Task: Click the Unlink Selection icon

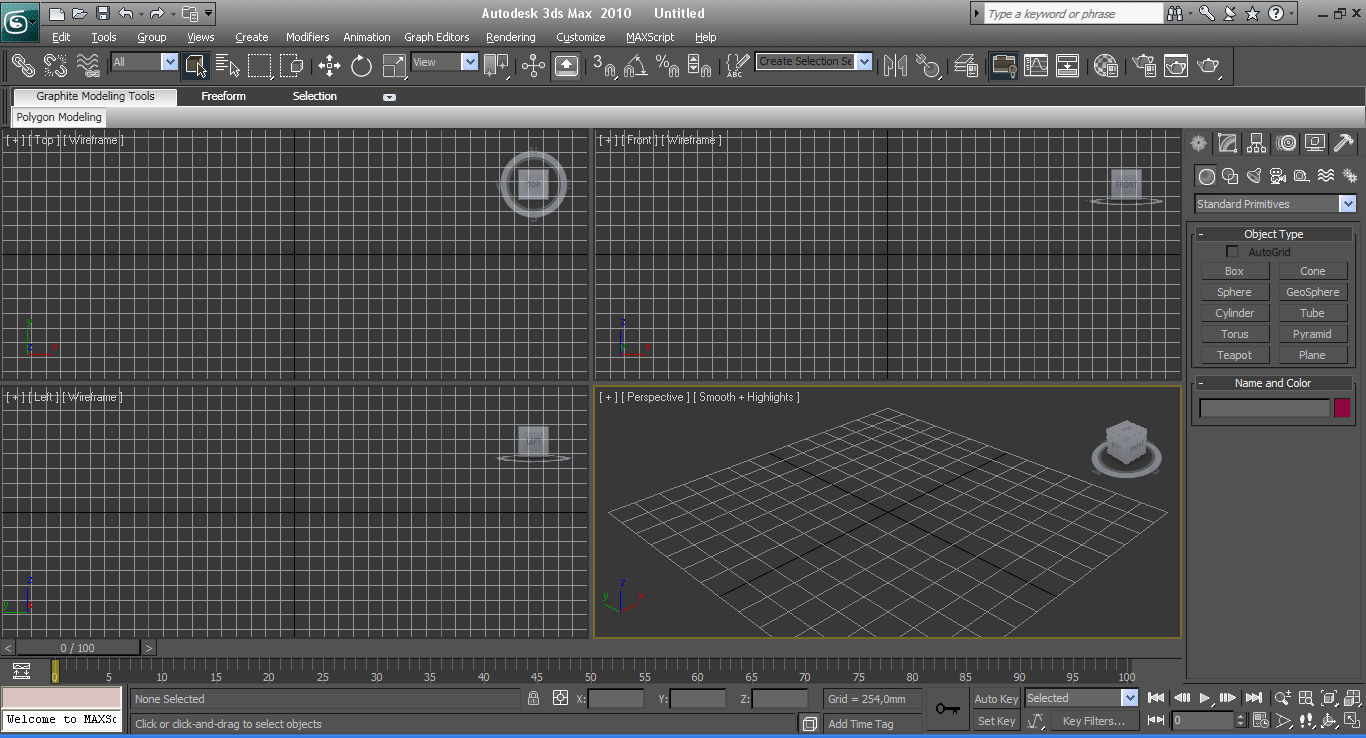Action: (55, 66)
